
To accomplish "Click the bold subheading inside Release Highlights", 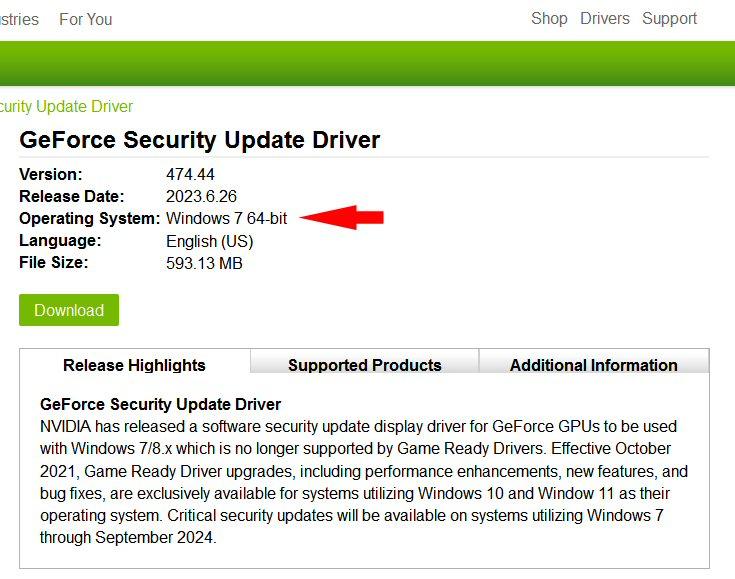I will point(160,404).
